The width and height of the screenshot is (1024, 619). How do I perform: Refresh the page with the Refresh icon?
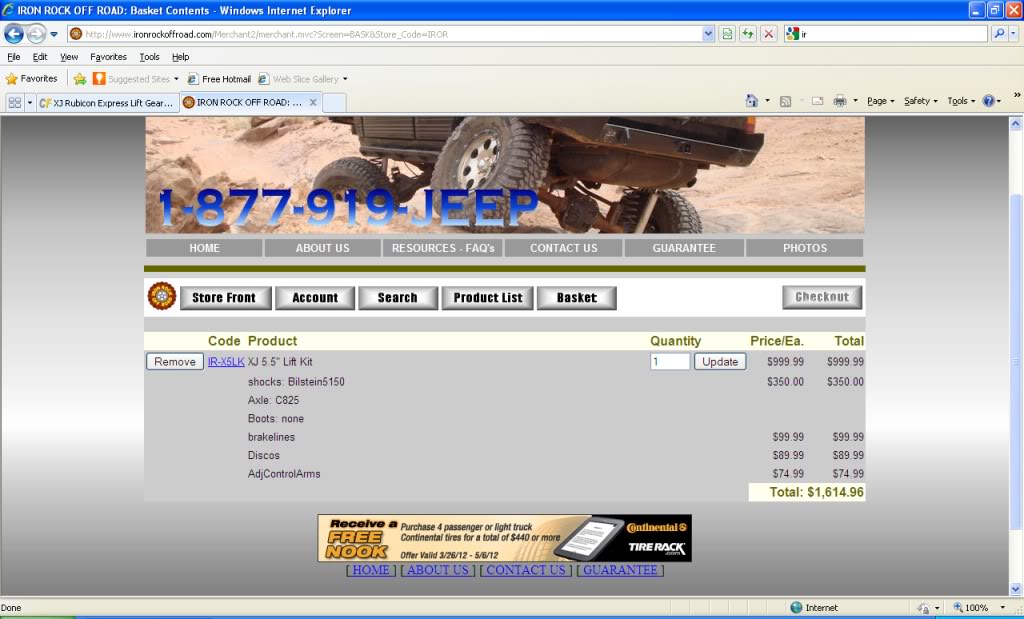point(748,34)
